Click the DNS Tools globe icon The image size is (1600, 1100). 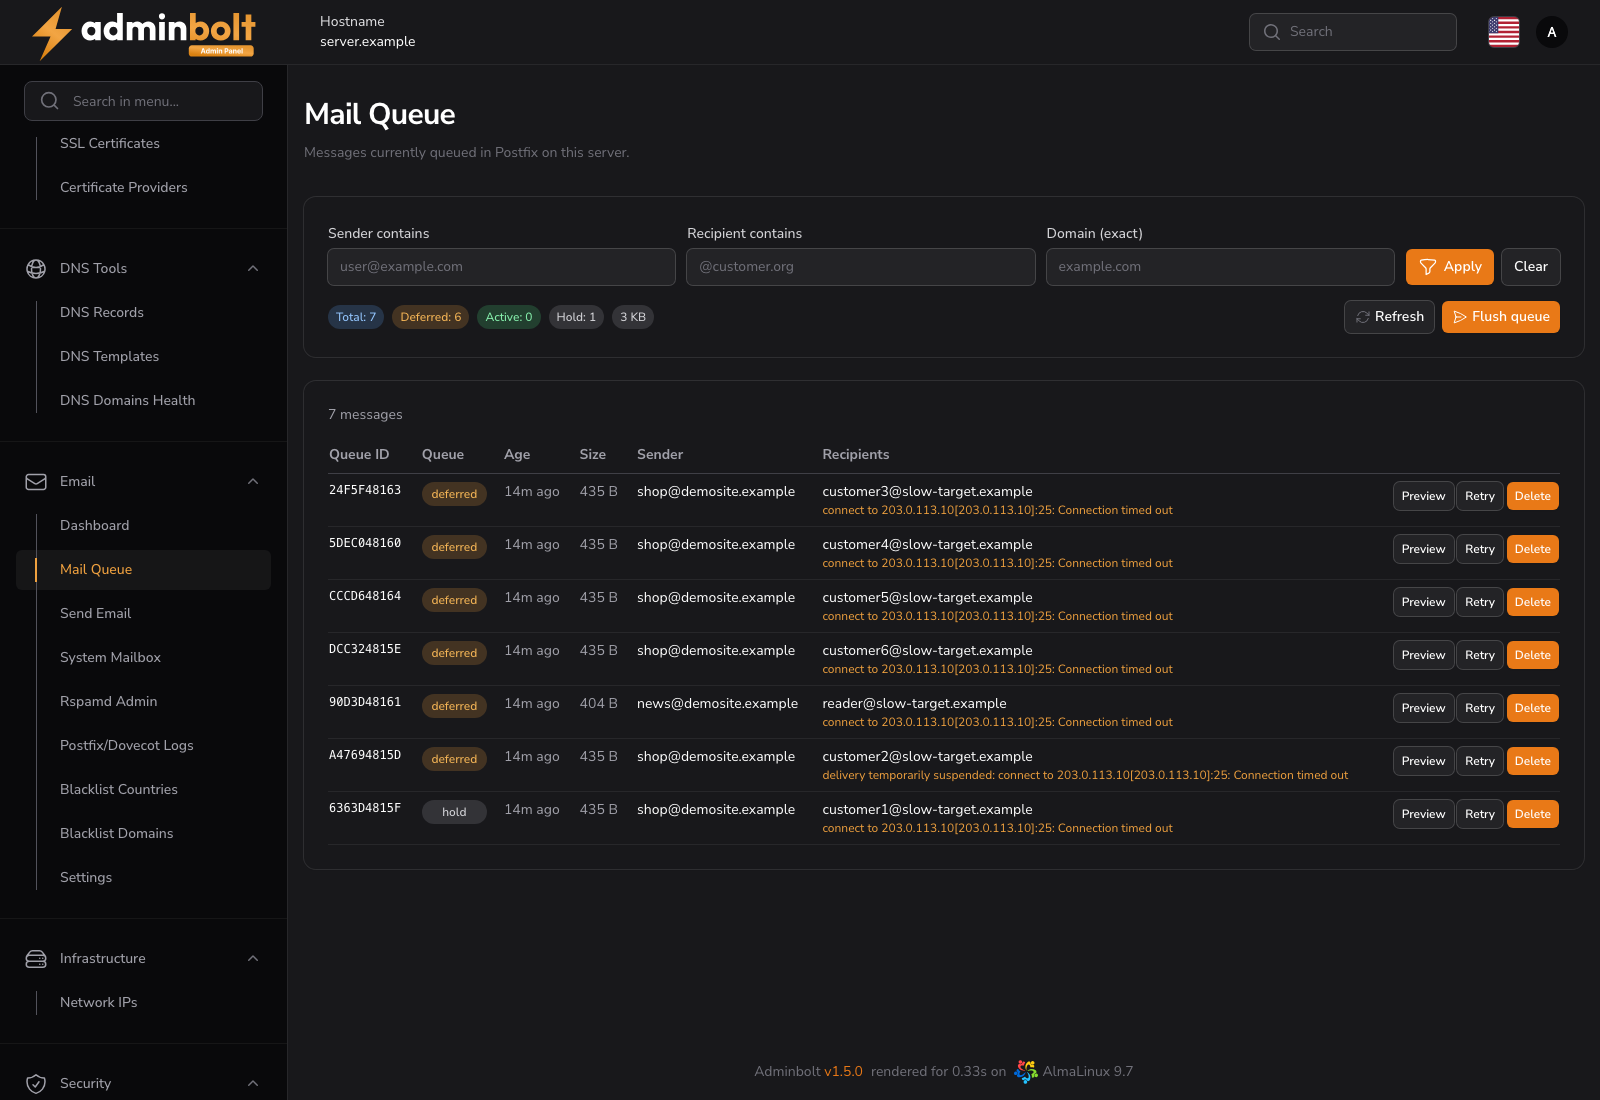pos(36,268)
